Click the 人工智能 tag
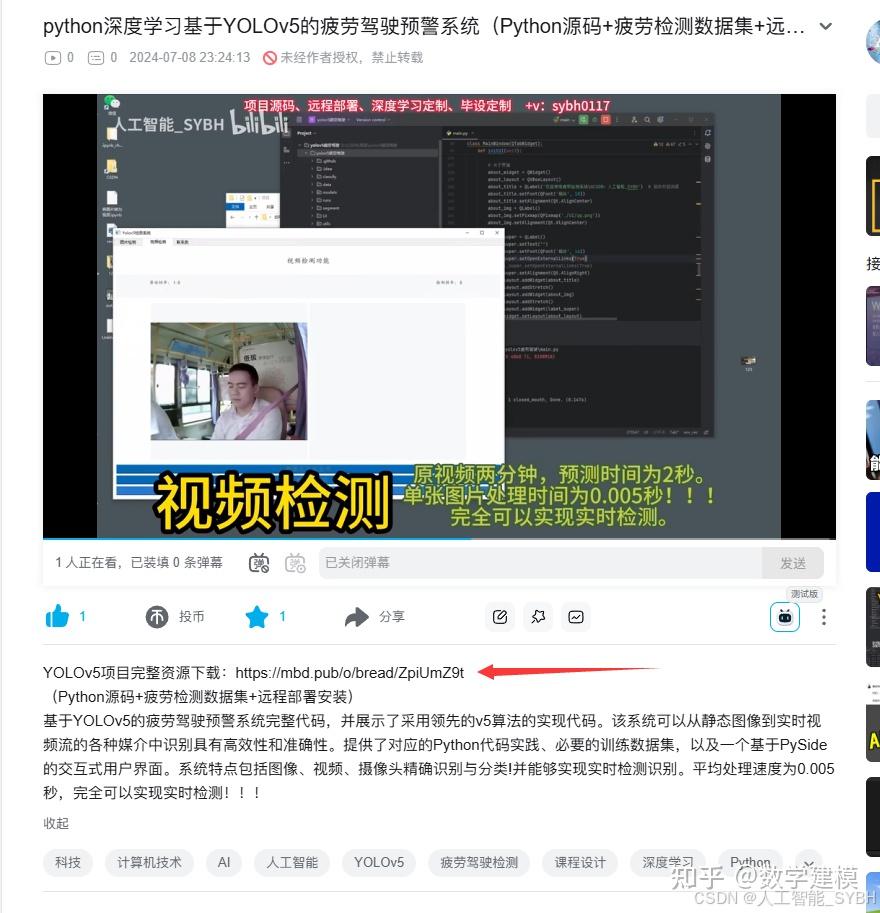 (292, 863)
